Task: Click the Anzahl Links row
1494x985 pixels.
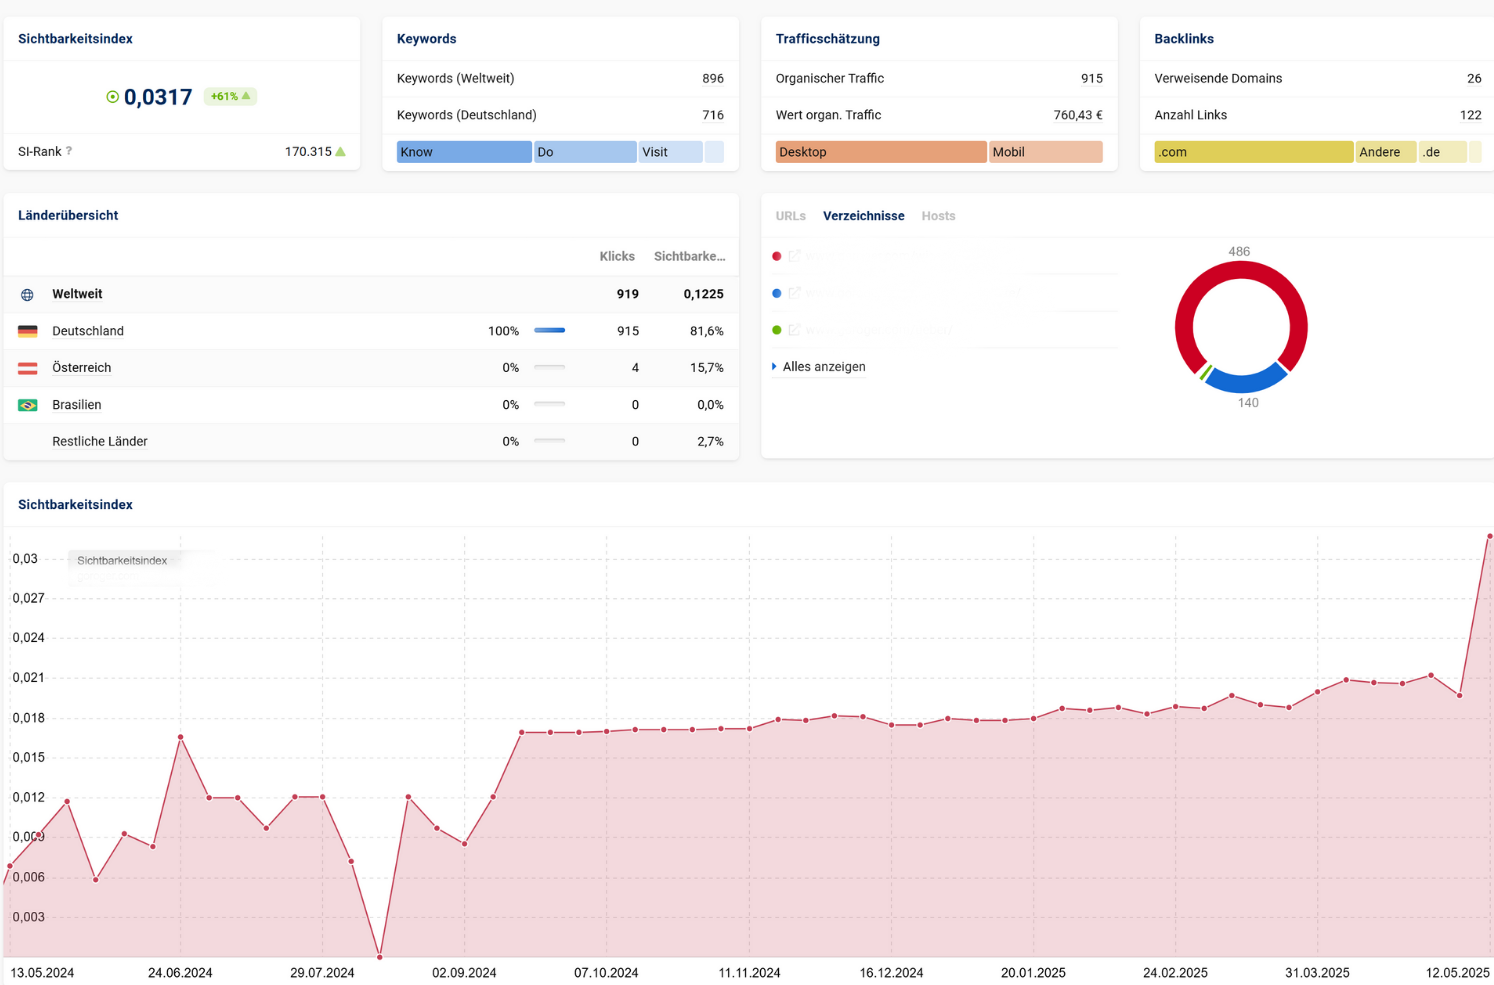Action: [1318, 115]
